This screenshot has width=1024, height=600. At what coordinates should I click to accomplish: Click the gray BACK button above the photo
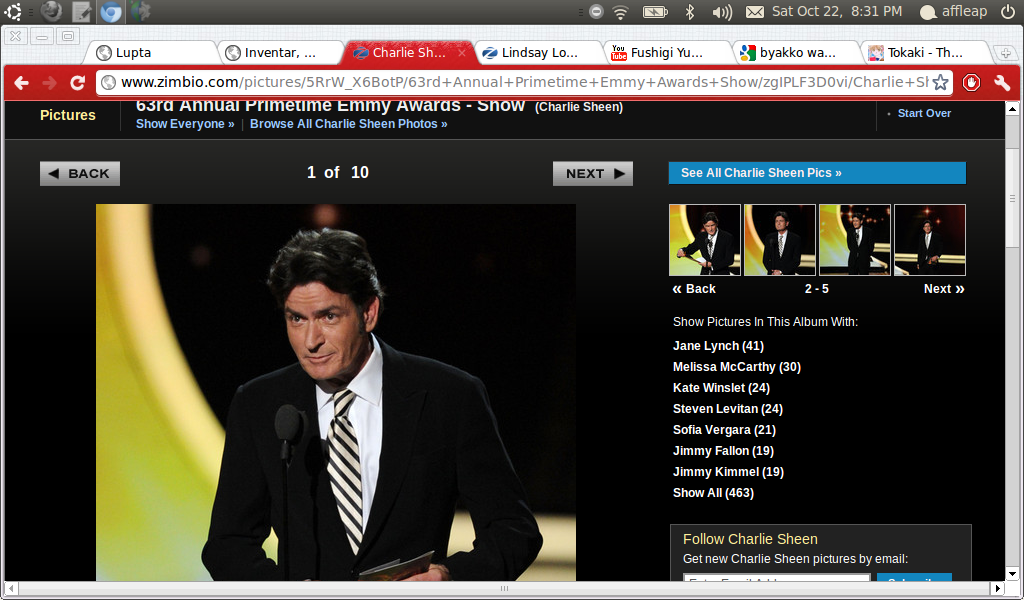click(x=80, y=173)
